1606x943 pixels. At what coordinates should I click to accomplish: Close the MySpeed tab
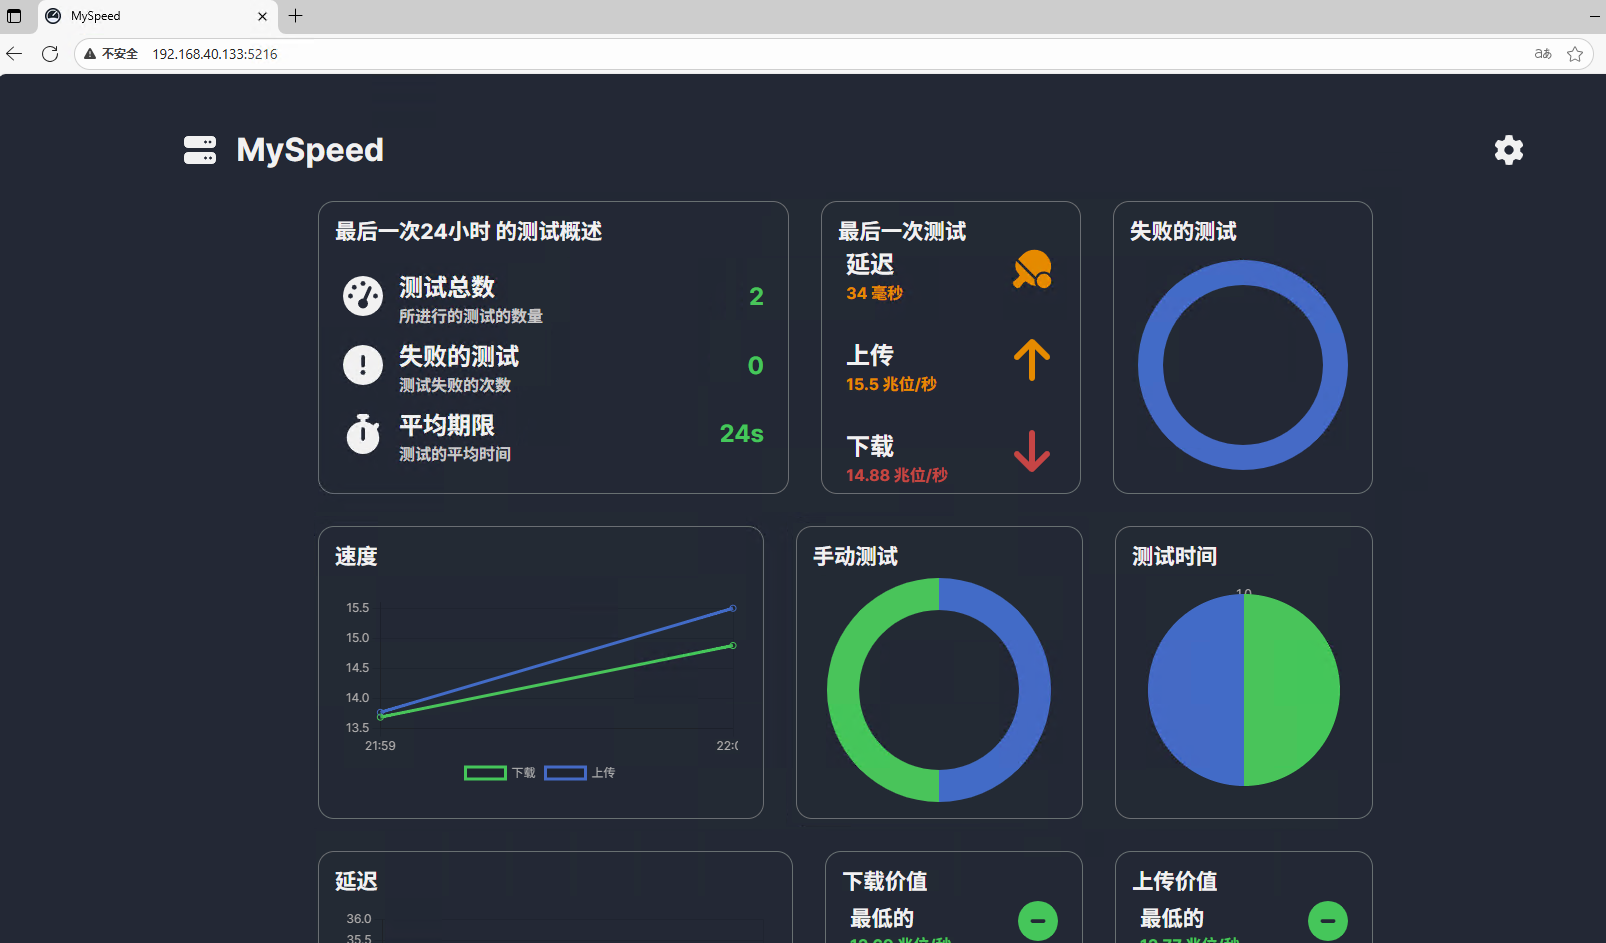point(262,16)
